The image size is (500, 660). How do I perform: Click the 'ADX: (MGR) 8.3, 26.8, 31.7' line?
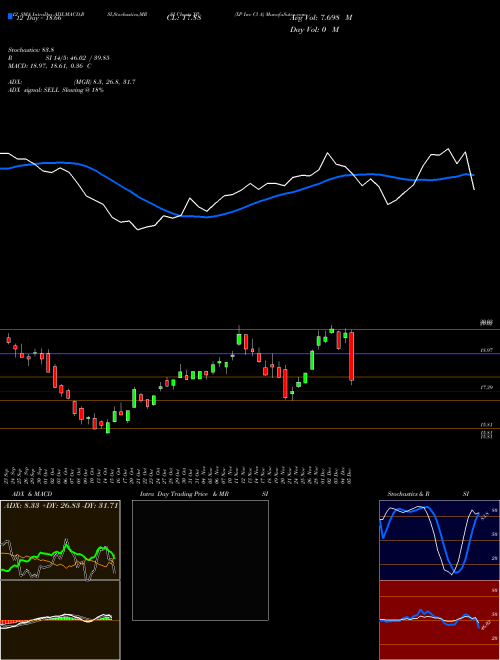tap(72, 82)
